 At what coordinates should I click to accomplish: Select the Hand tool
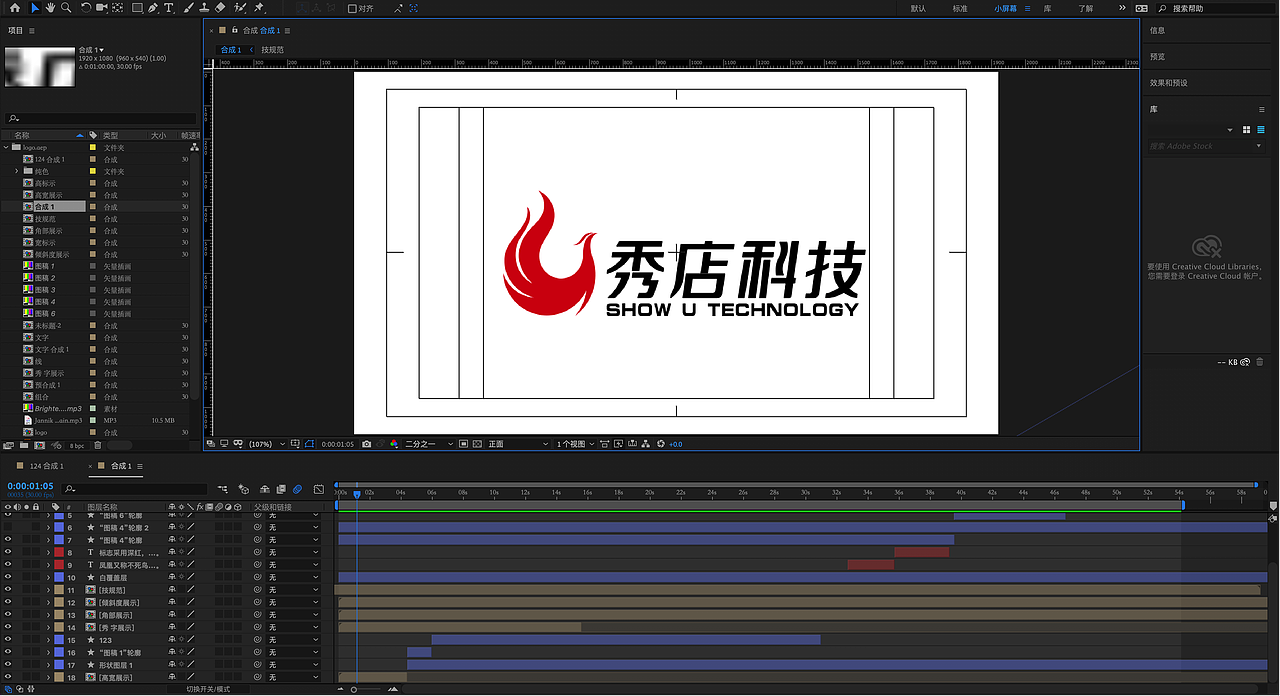click(51, 8)
